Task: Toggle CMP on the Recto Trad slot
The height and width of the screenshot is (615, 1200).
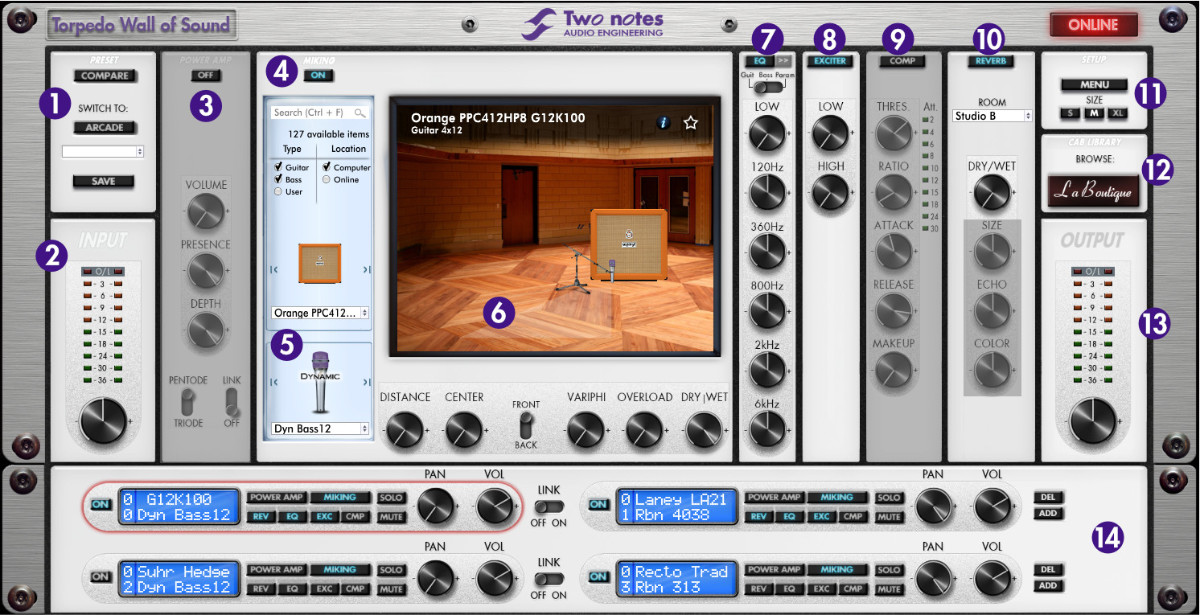Action: point(853,589)
